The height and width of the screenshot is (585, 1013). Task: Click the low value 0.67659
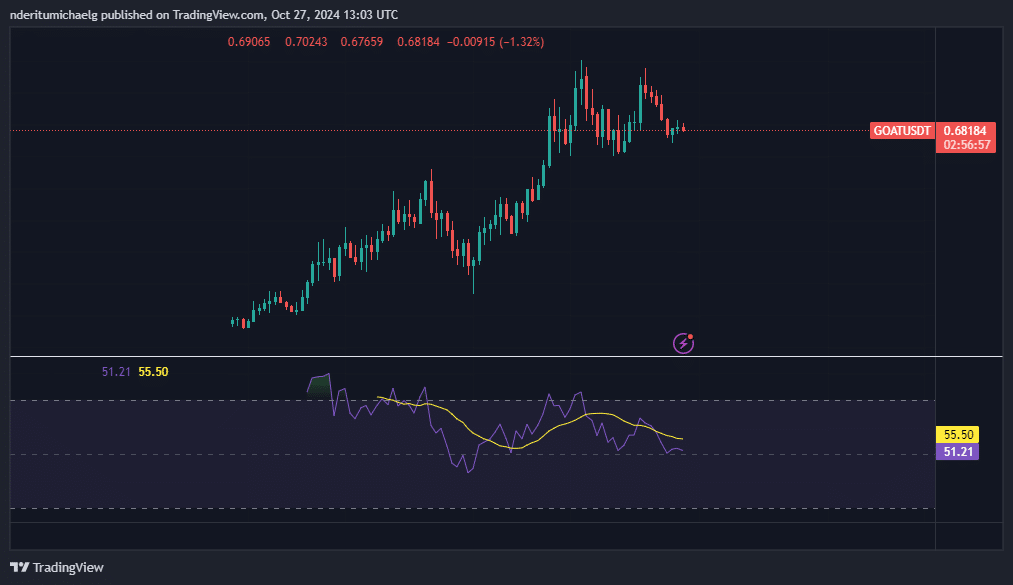(x=362, y=42)
